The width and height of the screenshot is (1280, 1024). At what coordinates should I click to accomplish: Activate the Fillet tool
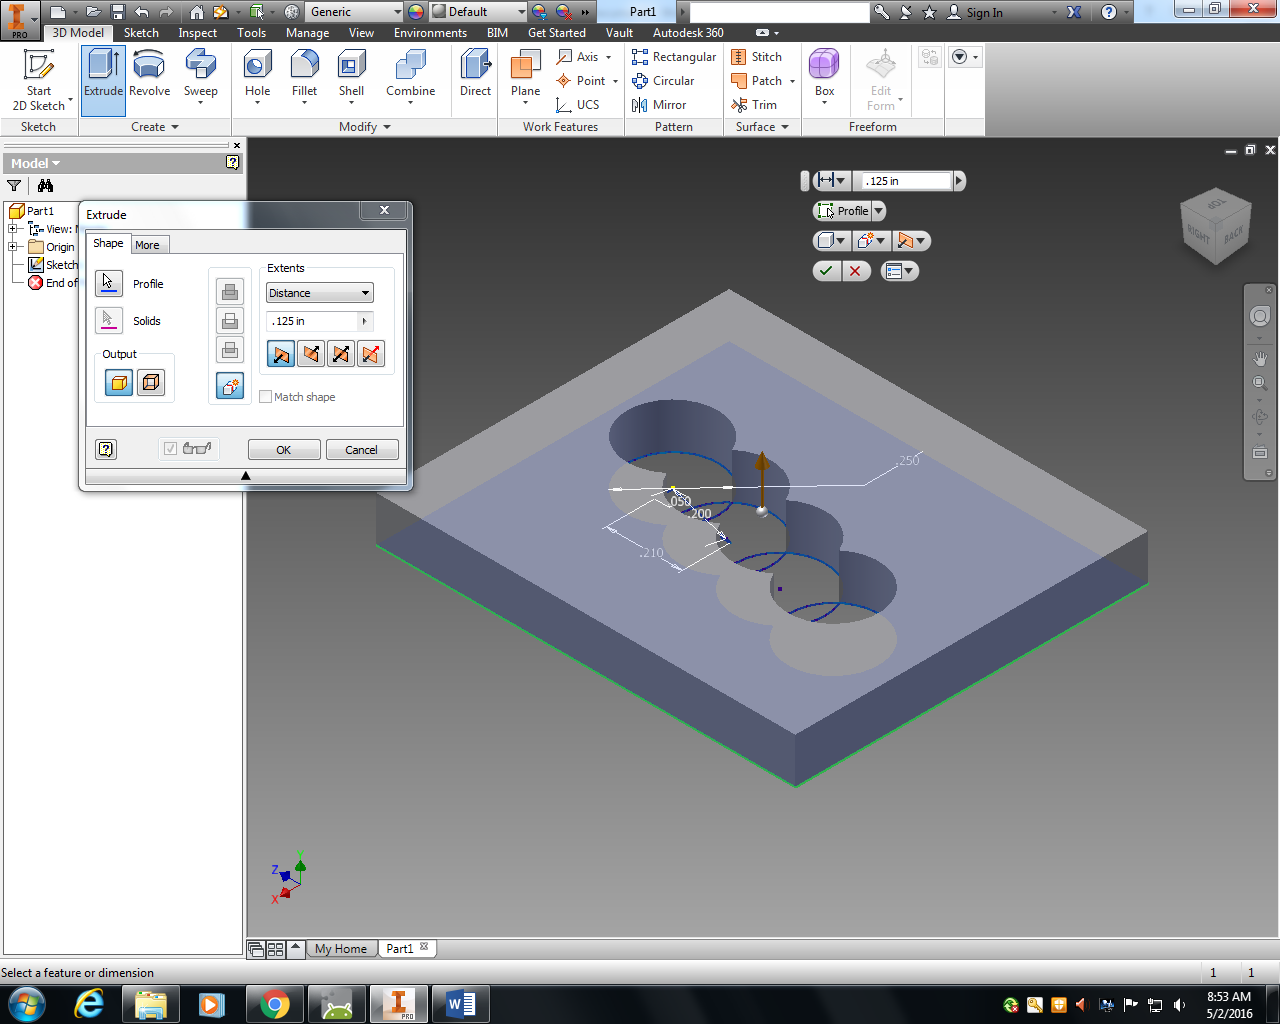pos(304,76)
